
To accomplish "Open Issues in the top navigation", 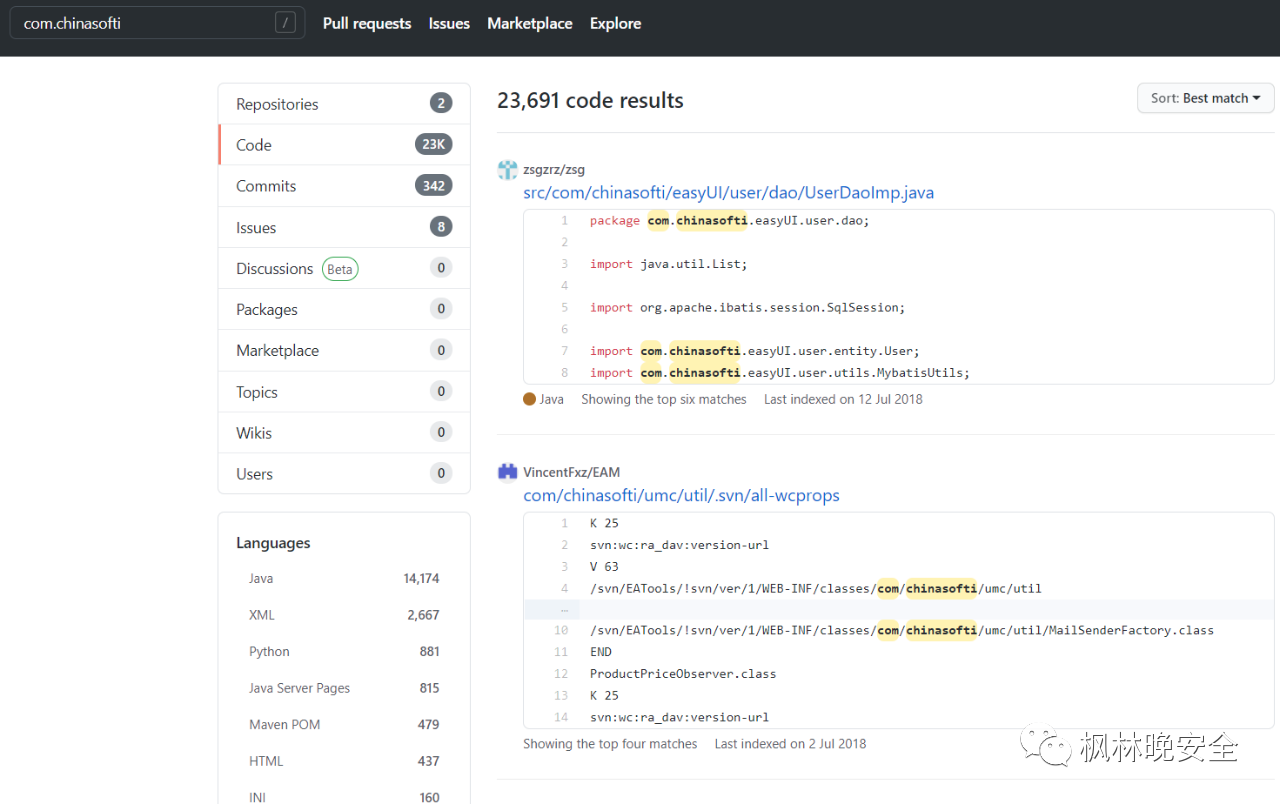I will (449, 23).
